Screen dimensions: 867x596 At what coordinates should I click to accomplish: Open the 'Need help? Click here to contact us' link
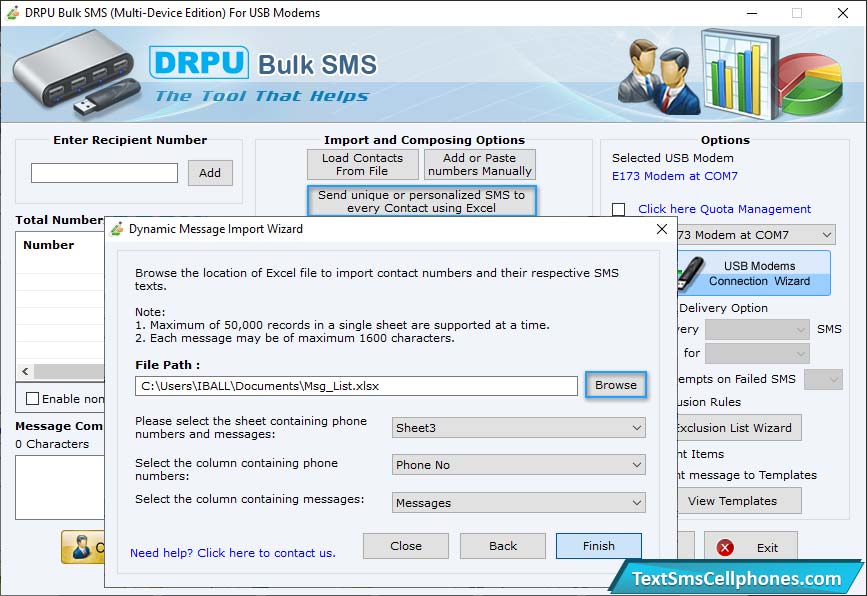(233, 553)
